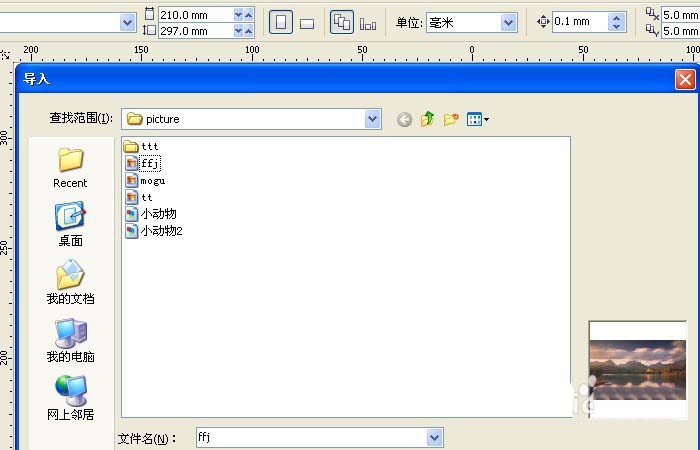Open 我的文档 shortcut
This screenshot has height=450, width=700.
(x=70, y=282)
